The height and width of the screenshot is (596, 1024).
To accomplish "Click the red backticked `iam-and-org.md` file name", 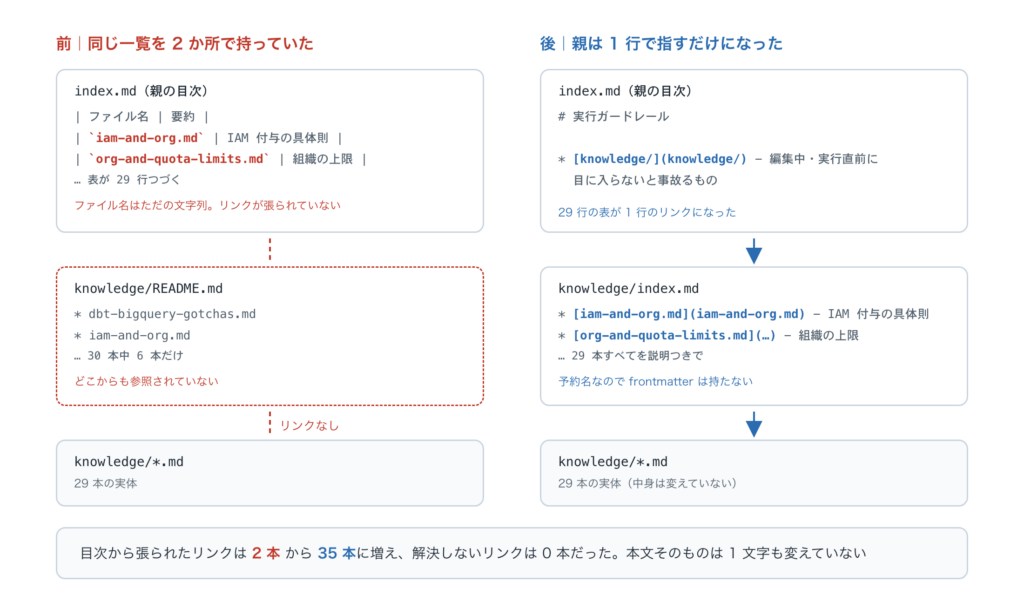I will coord(146,138).
